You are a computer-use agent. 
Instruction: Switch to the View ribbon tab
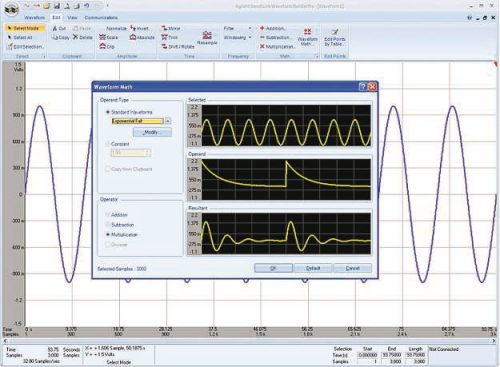coord(72,17)
